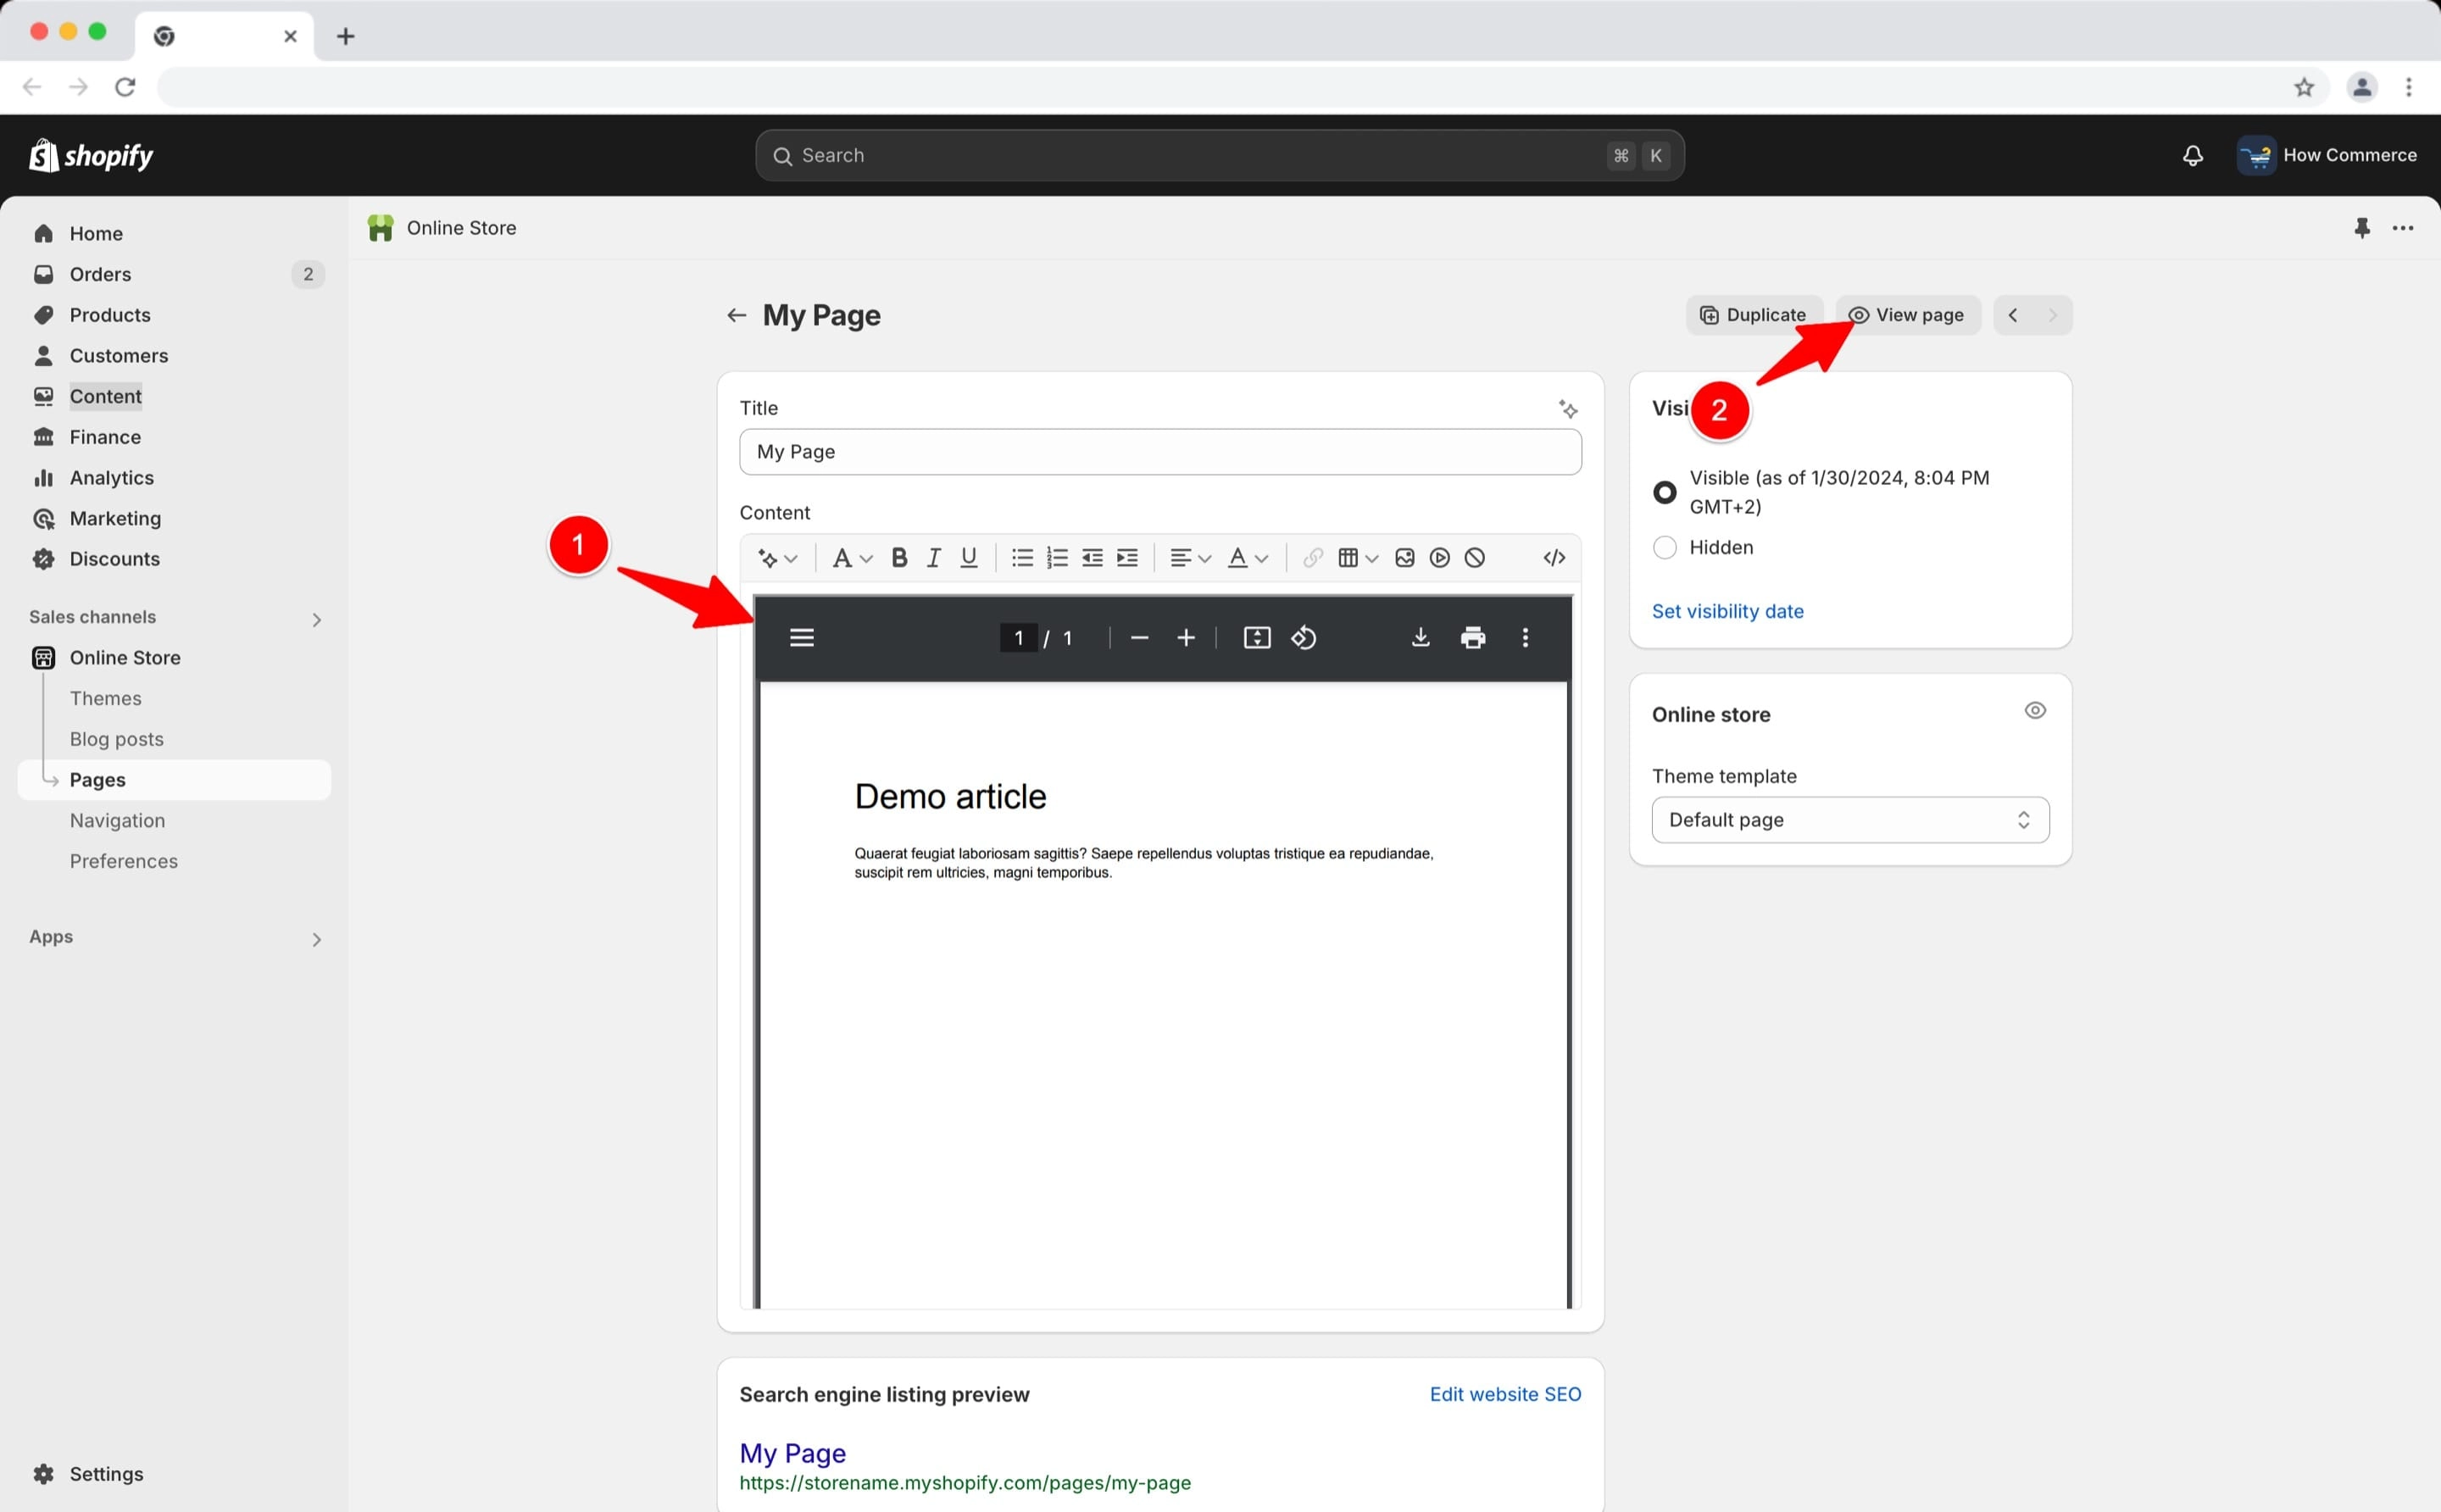Viewport: 2441px width, 1512px height.
Task: Select the Visible radio option
Action: 1664,492
